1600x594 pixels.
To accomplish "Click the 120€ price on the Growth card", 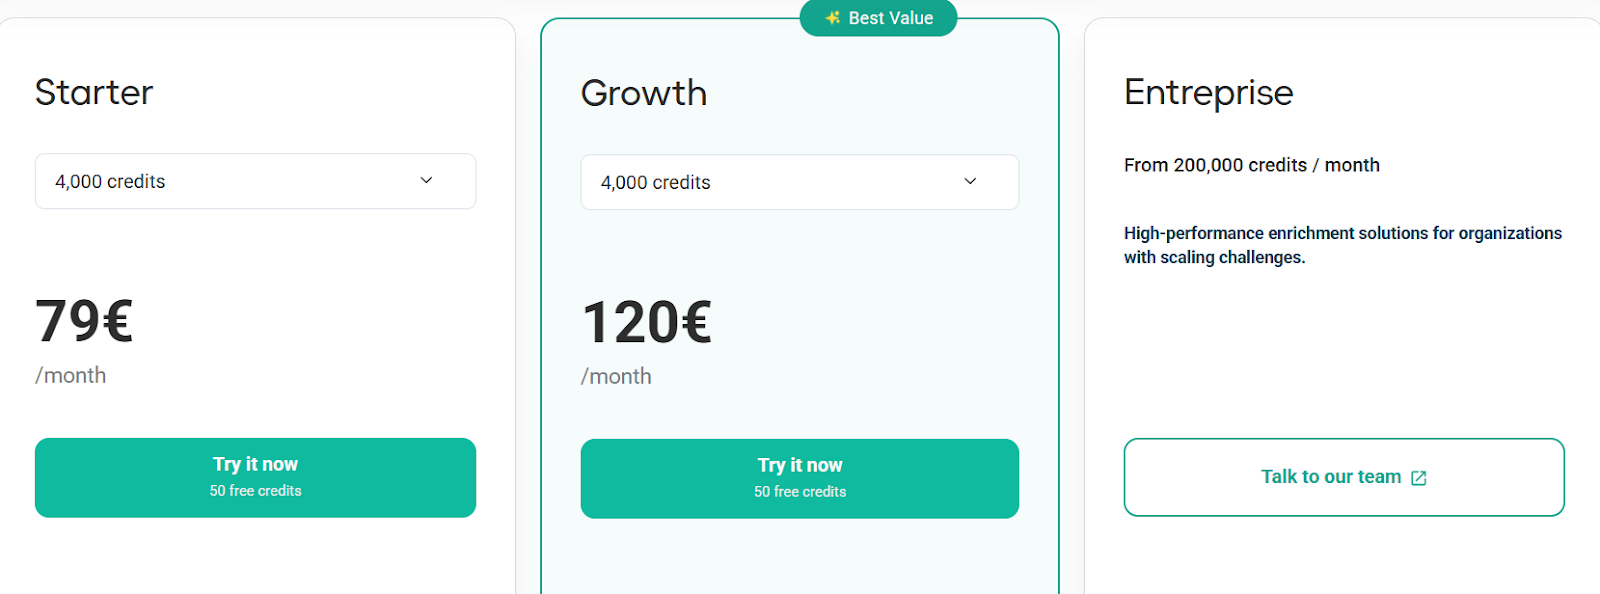I will click(x=647, y=322).
